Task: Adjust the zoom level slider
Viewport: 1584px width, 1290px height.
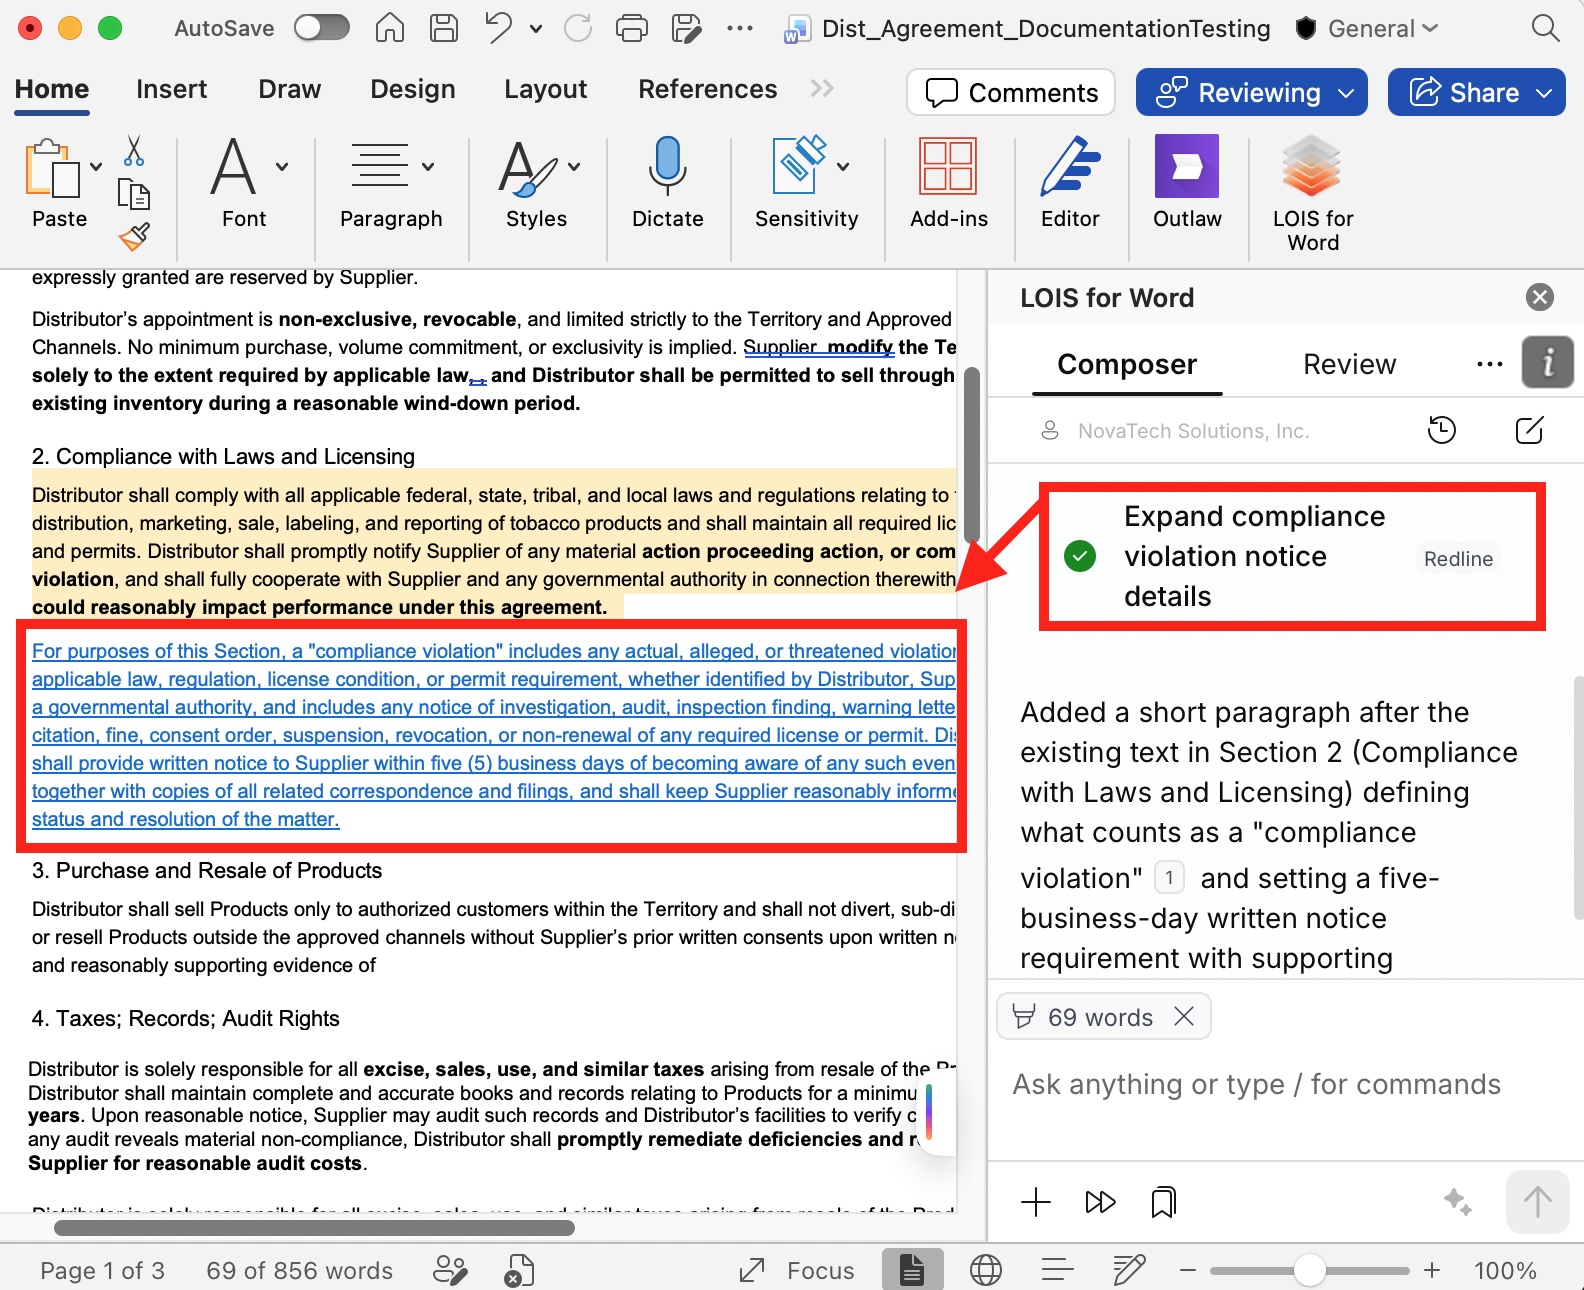Action: pyautogui.click(x=1309, y=1270)
